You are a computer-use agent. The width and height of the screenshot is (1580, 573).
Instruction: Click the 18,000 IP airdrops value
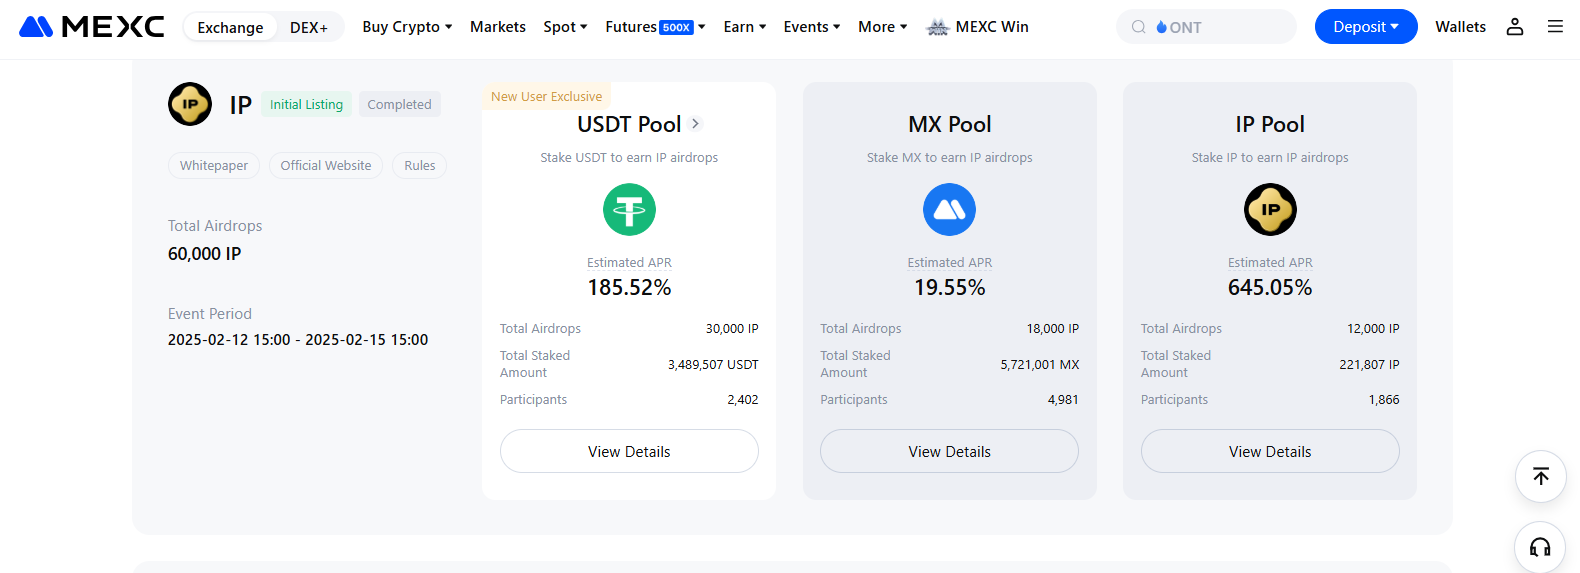[x=1053, y=328]
